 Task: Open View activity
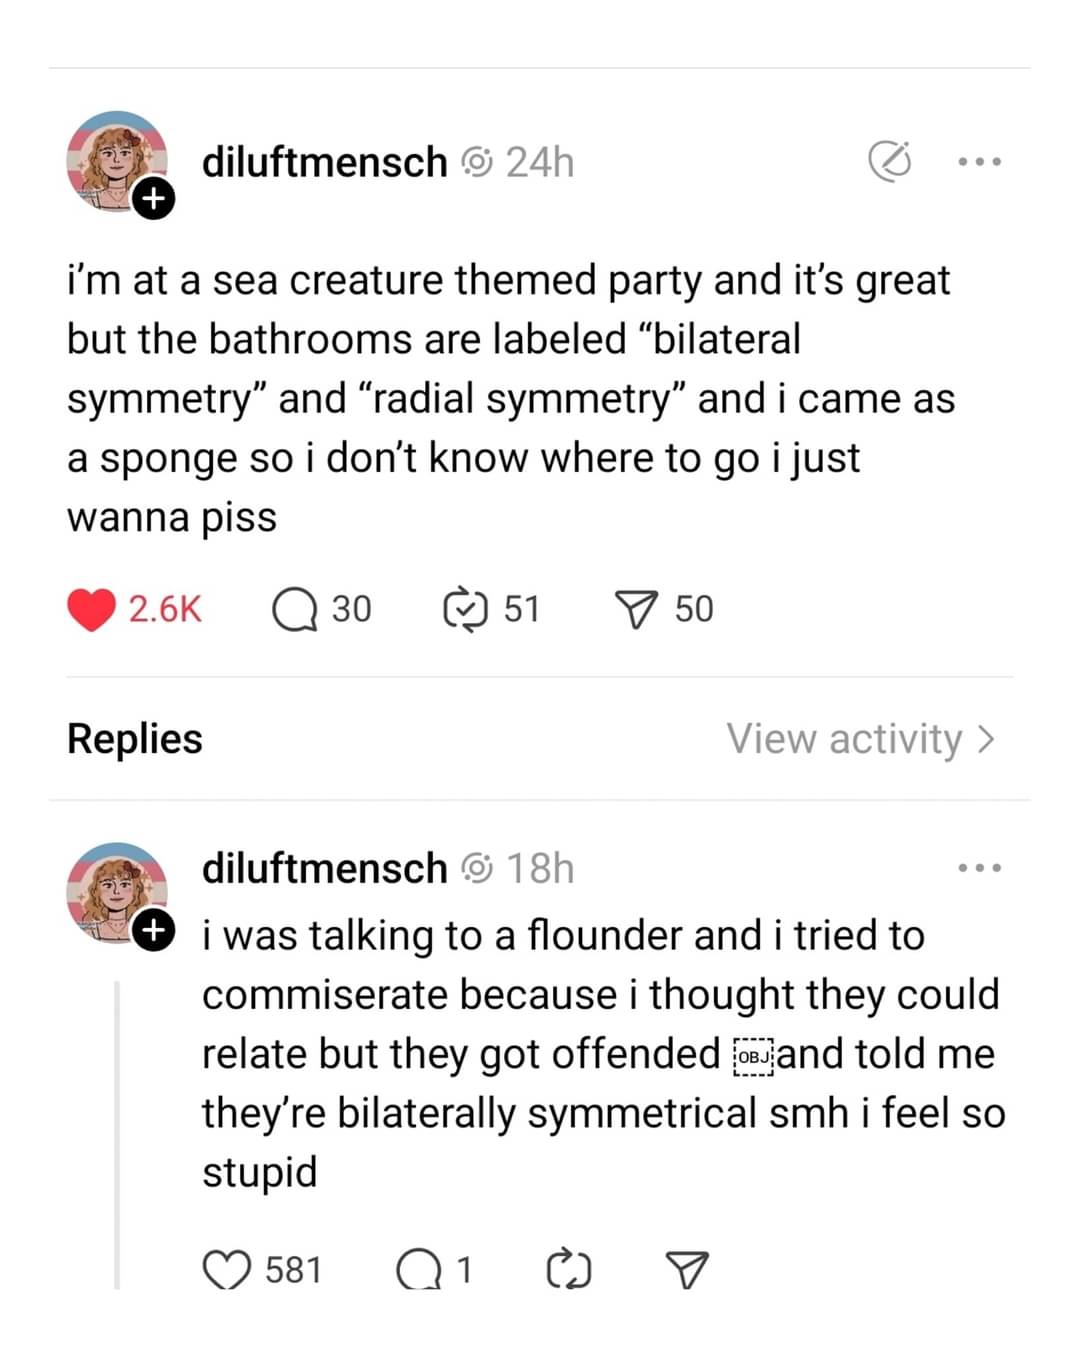[x=844, y=739]
